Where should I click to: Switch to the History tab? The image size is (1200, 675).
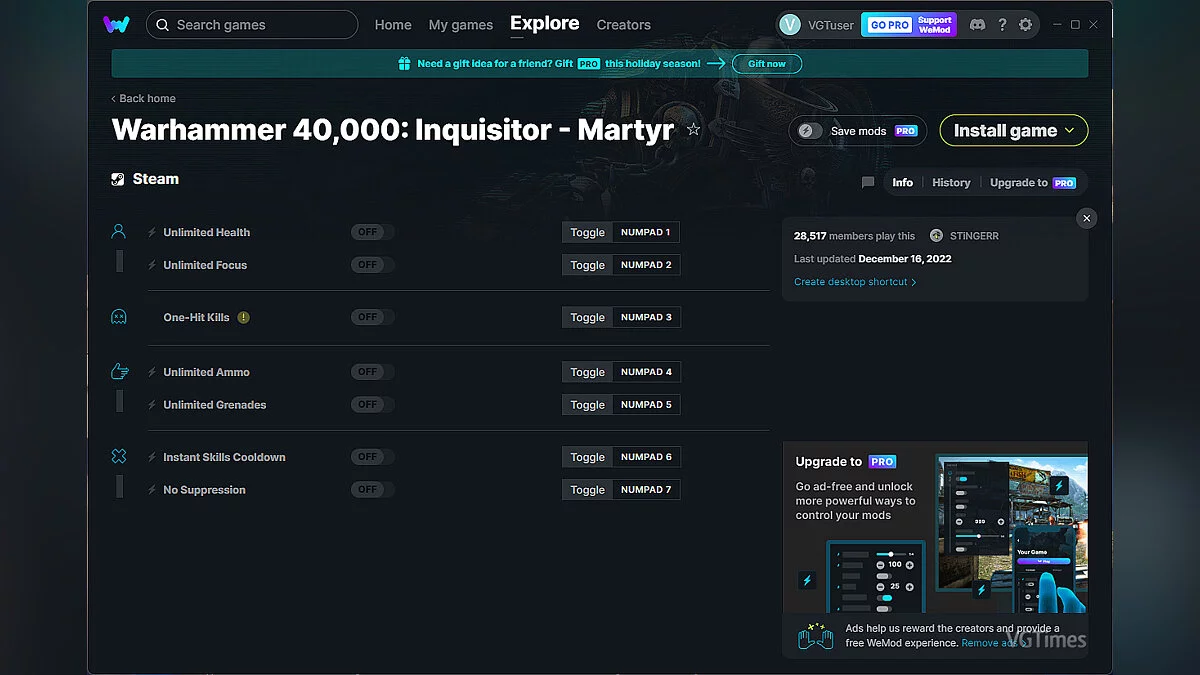pos(951,183)
